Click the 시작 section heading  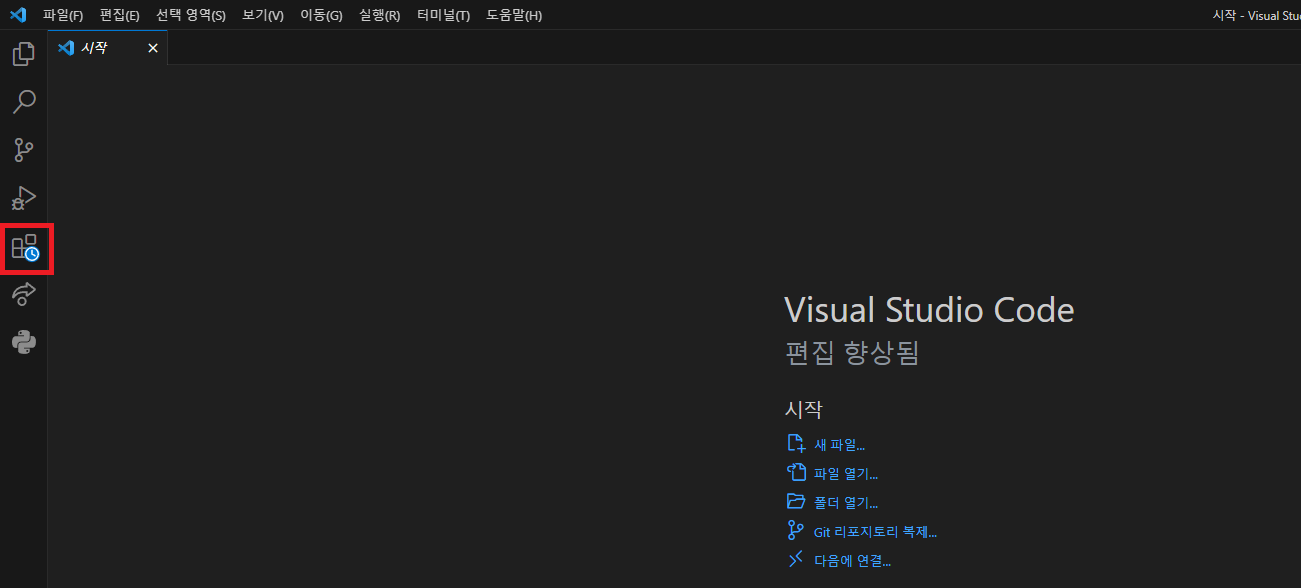pyautogui.click(x=804, y=409)
